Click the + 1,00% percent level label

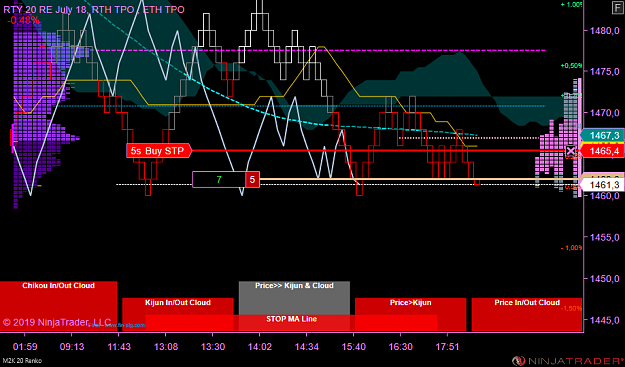pyautogui.click(x=572, y=4)
